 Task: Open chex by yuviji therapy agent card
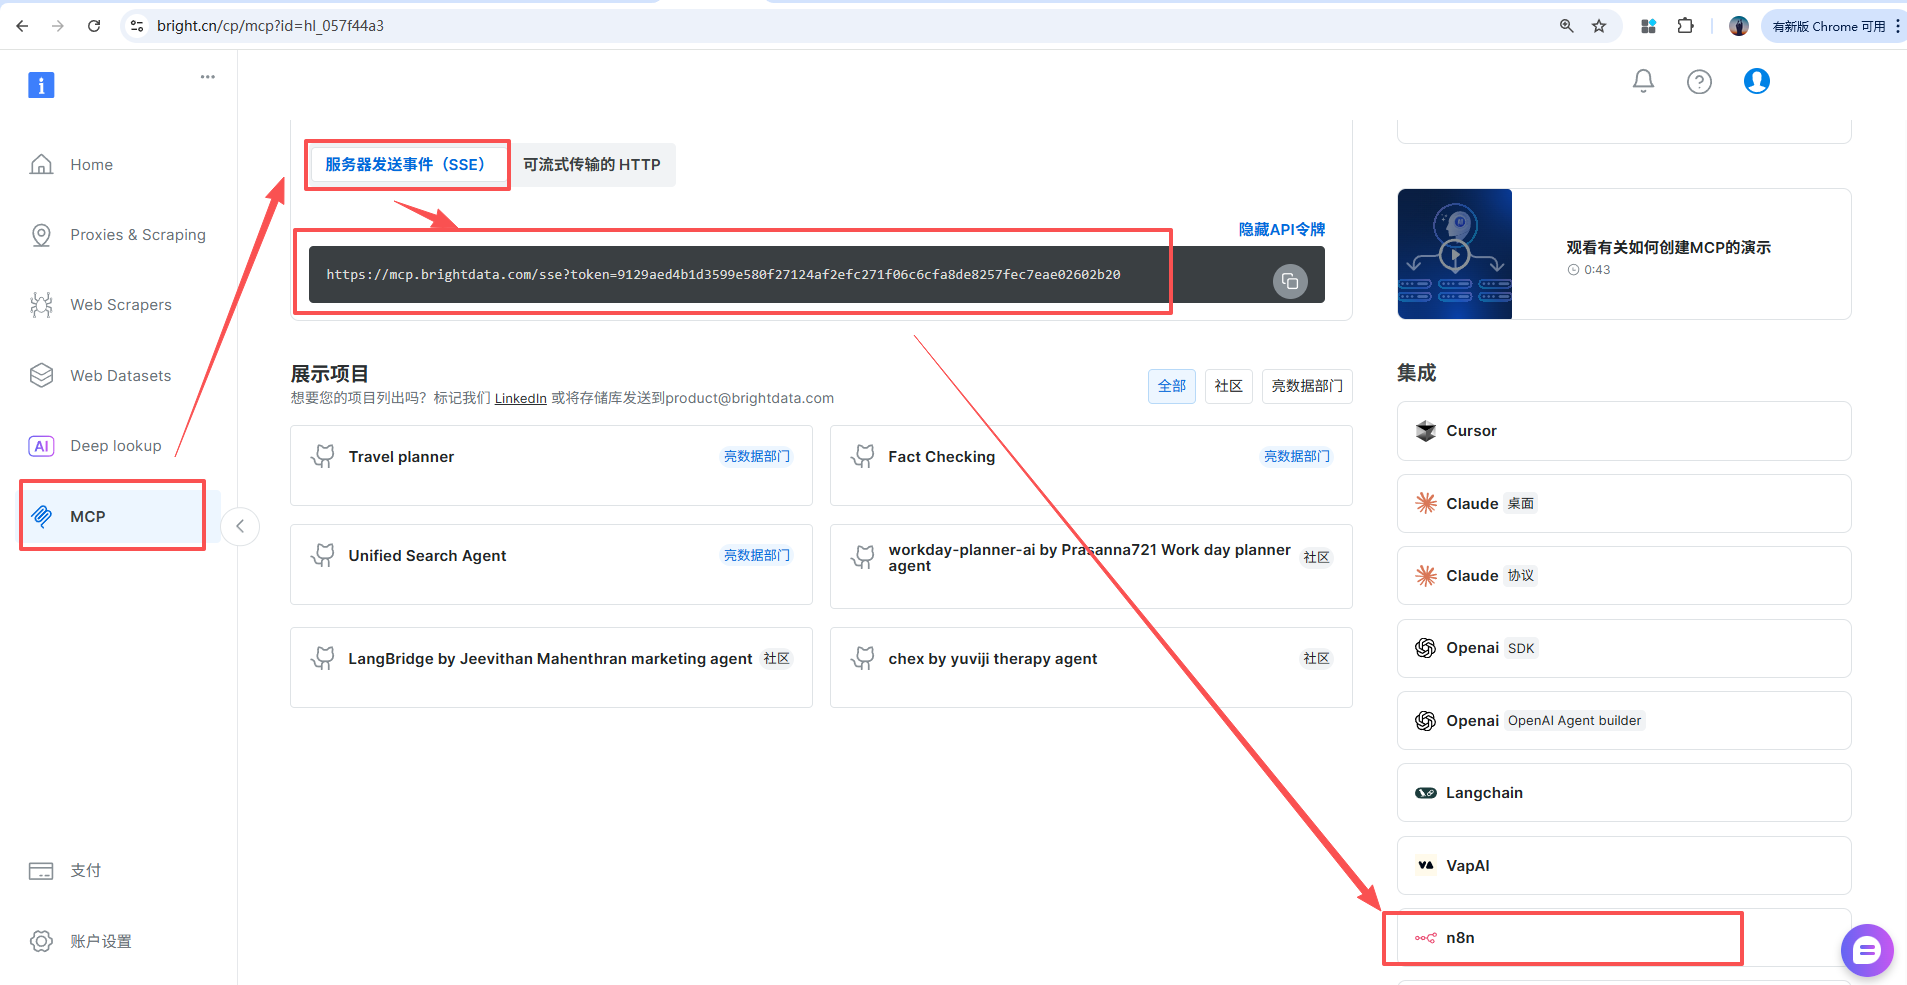click(x=1091, y=668)
